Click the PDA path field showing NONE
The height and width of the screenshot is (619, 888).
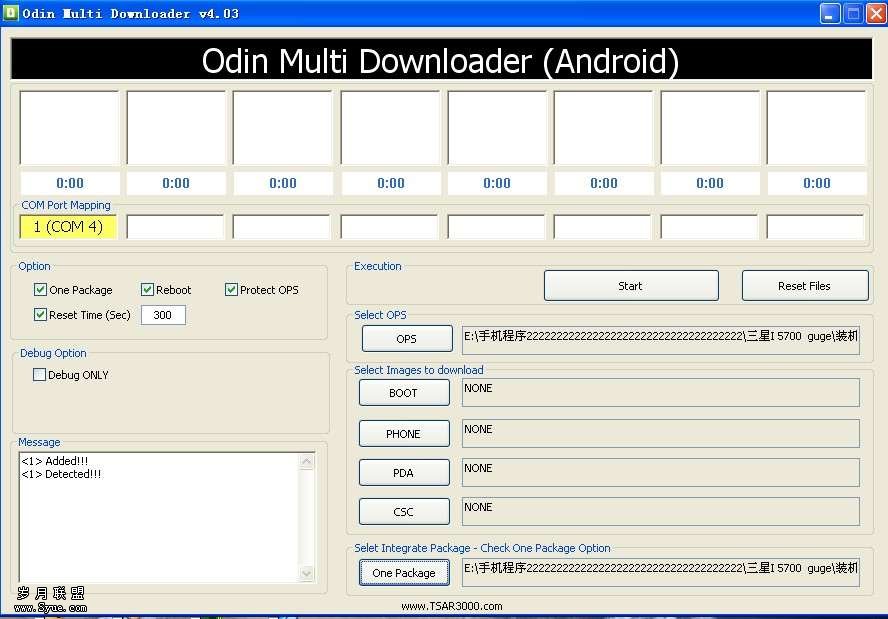(660, 472)
